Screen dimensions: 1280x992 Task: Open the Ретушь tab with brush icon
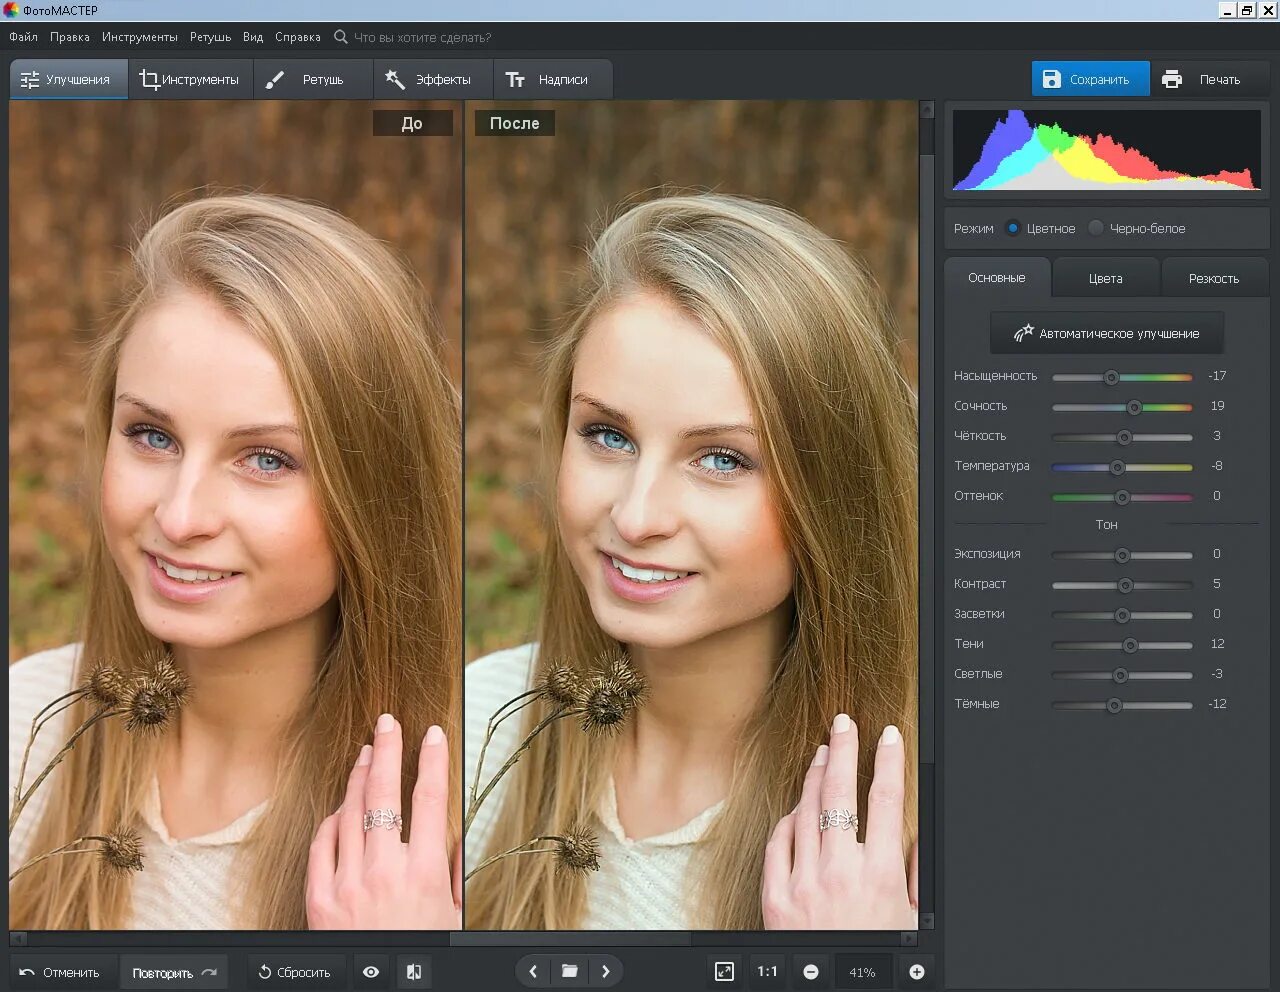click(x=312, y=80)
